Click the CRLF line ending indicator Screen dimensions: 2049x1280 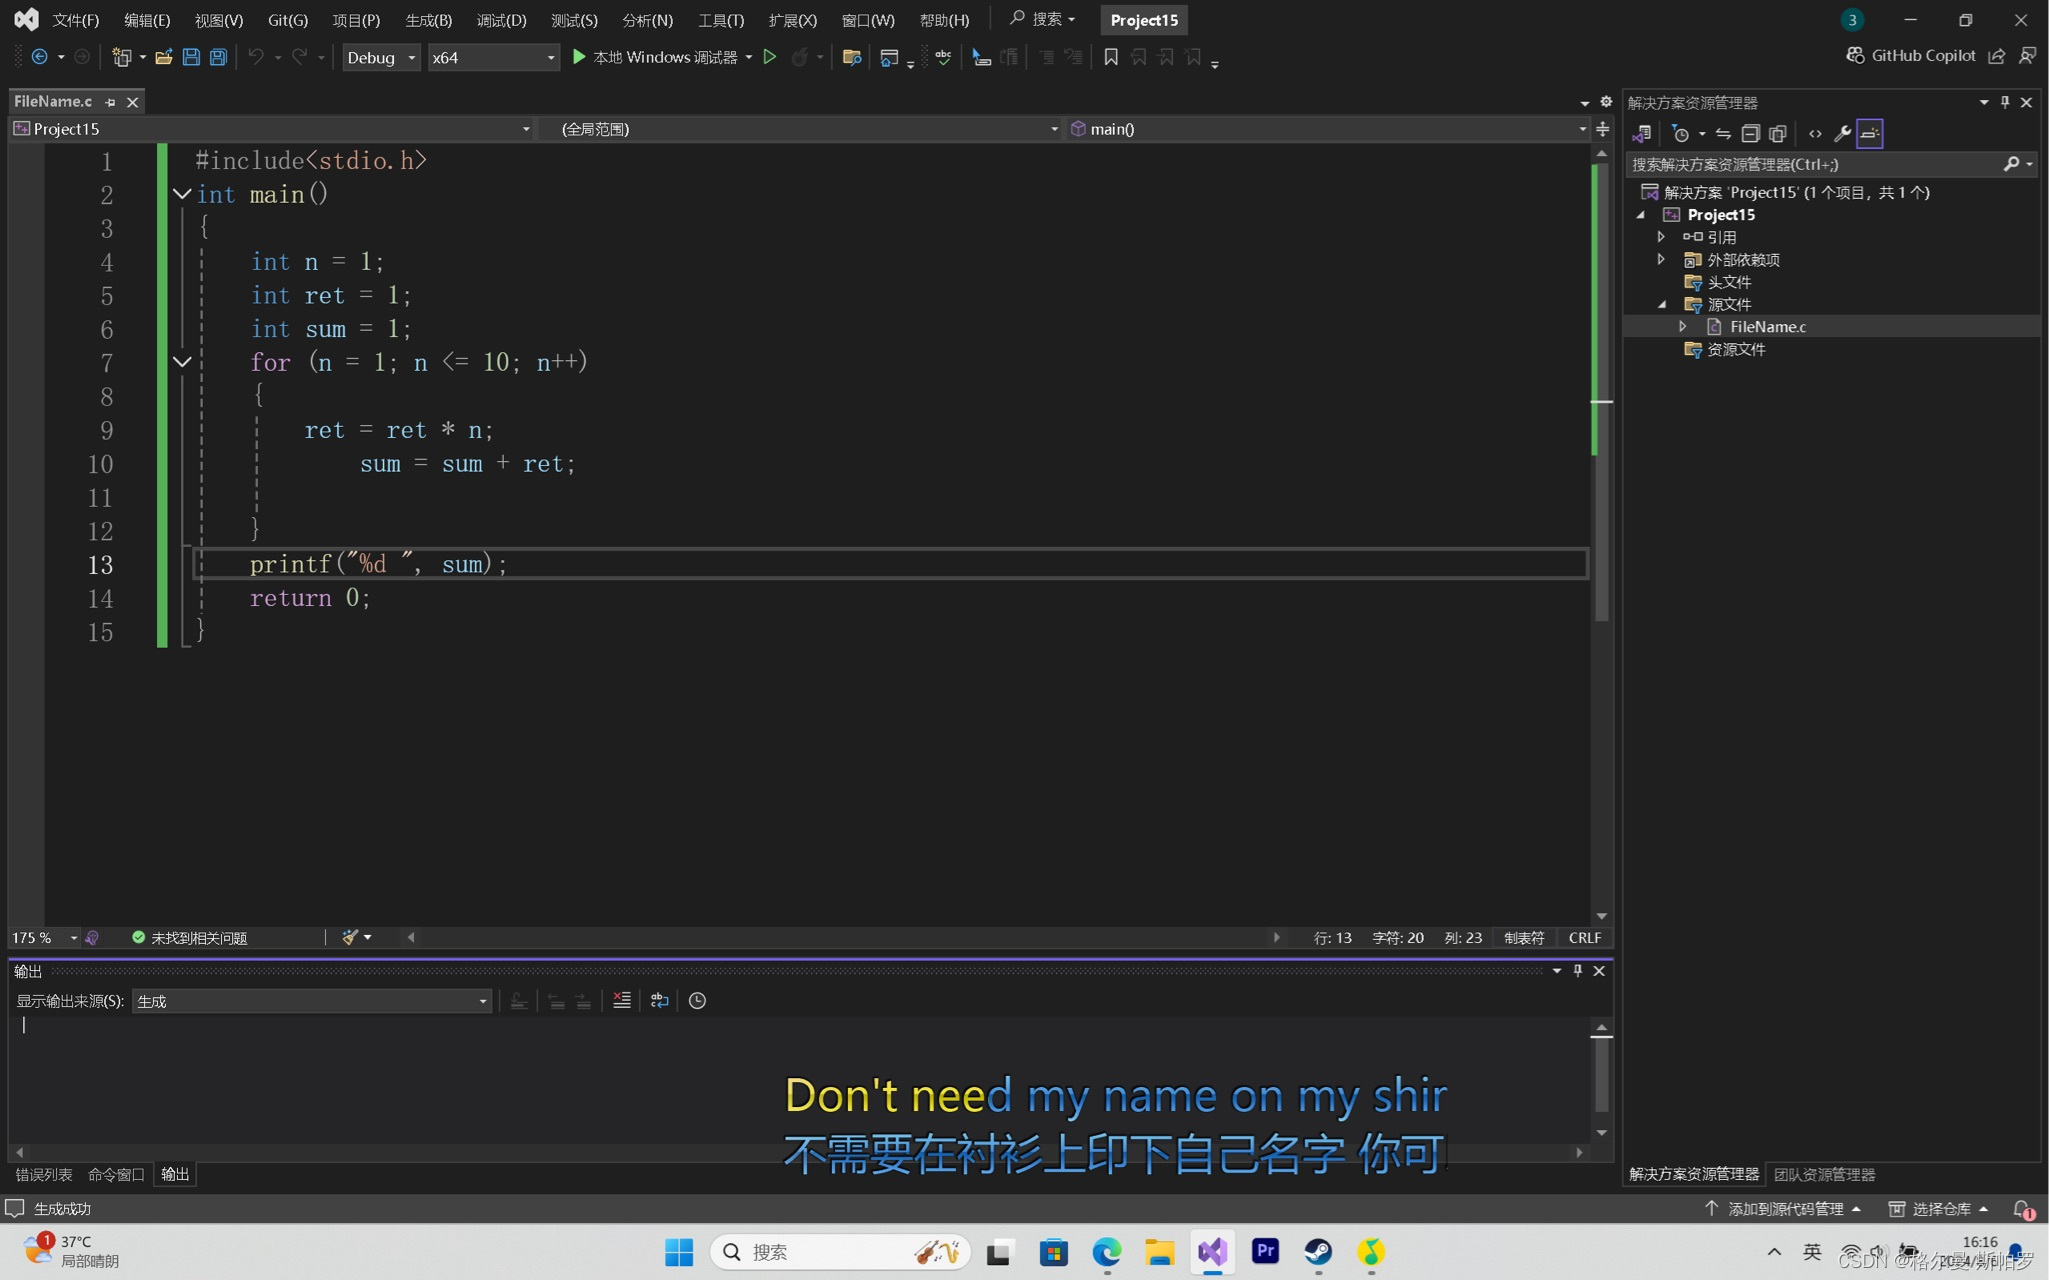(x=1585, y=937)
